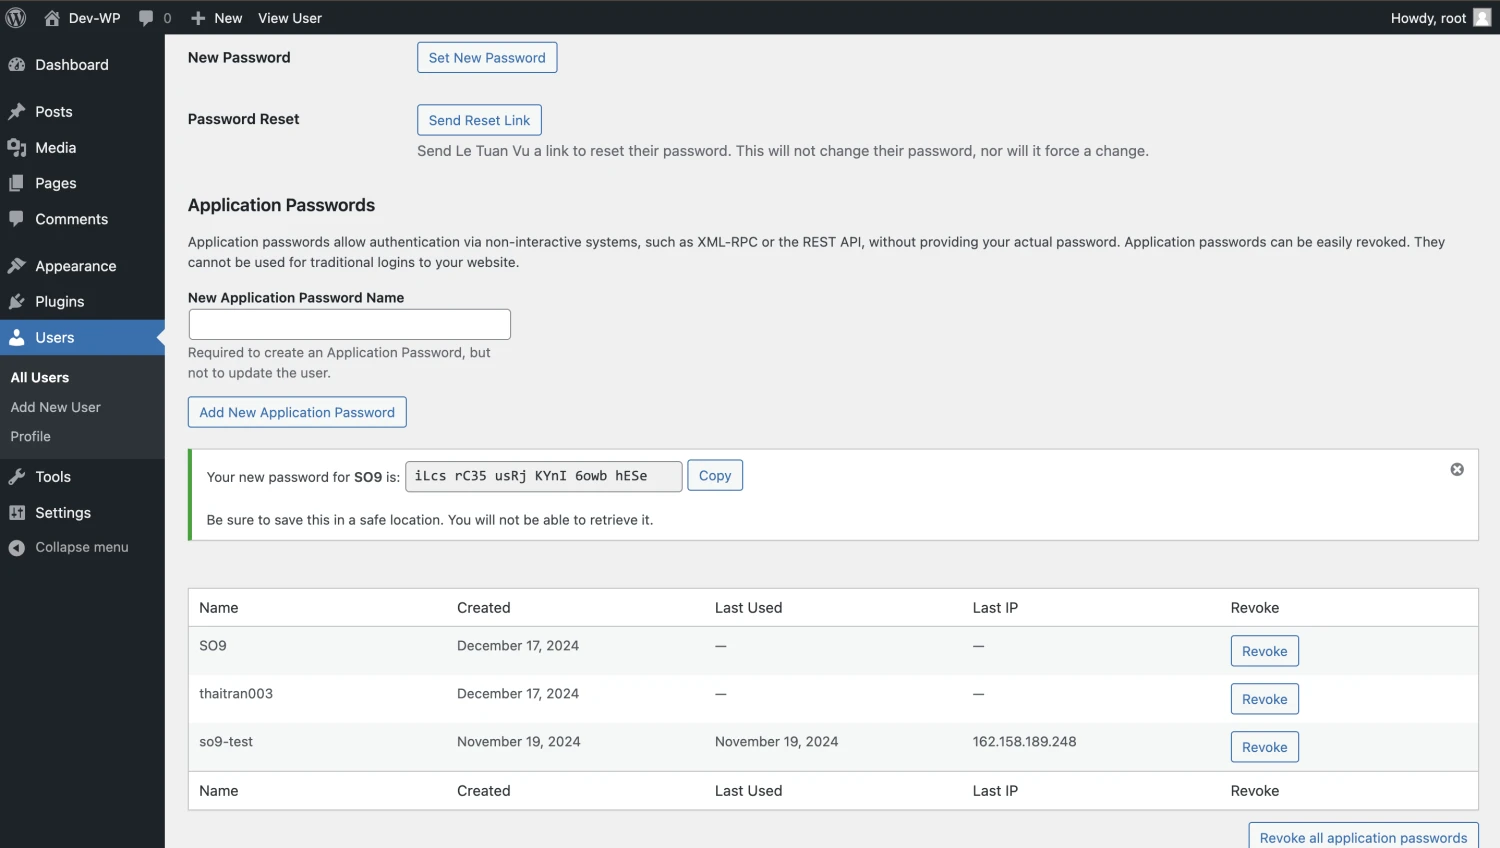Click the Users person icon
The image size is (1500, 848).
point(17,338)
